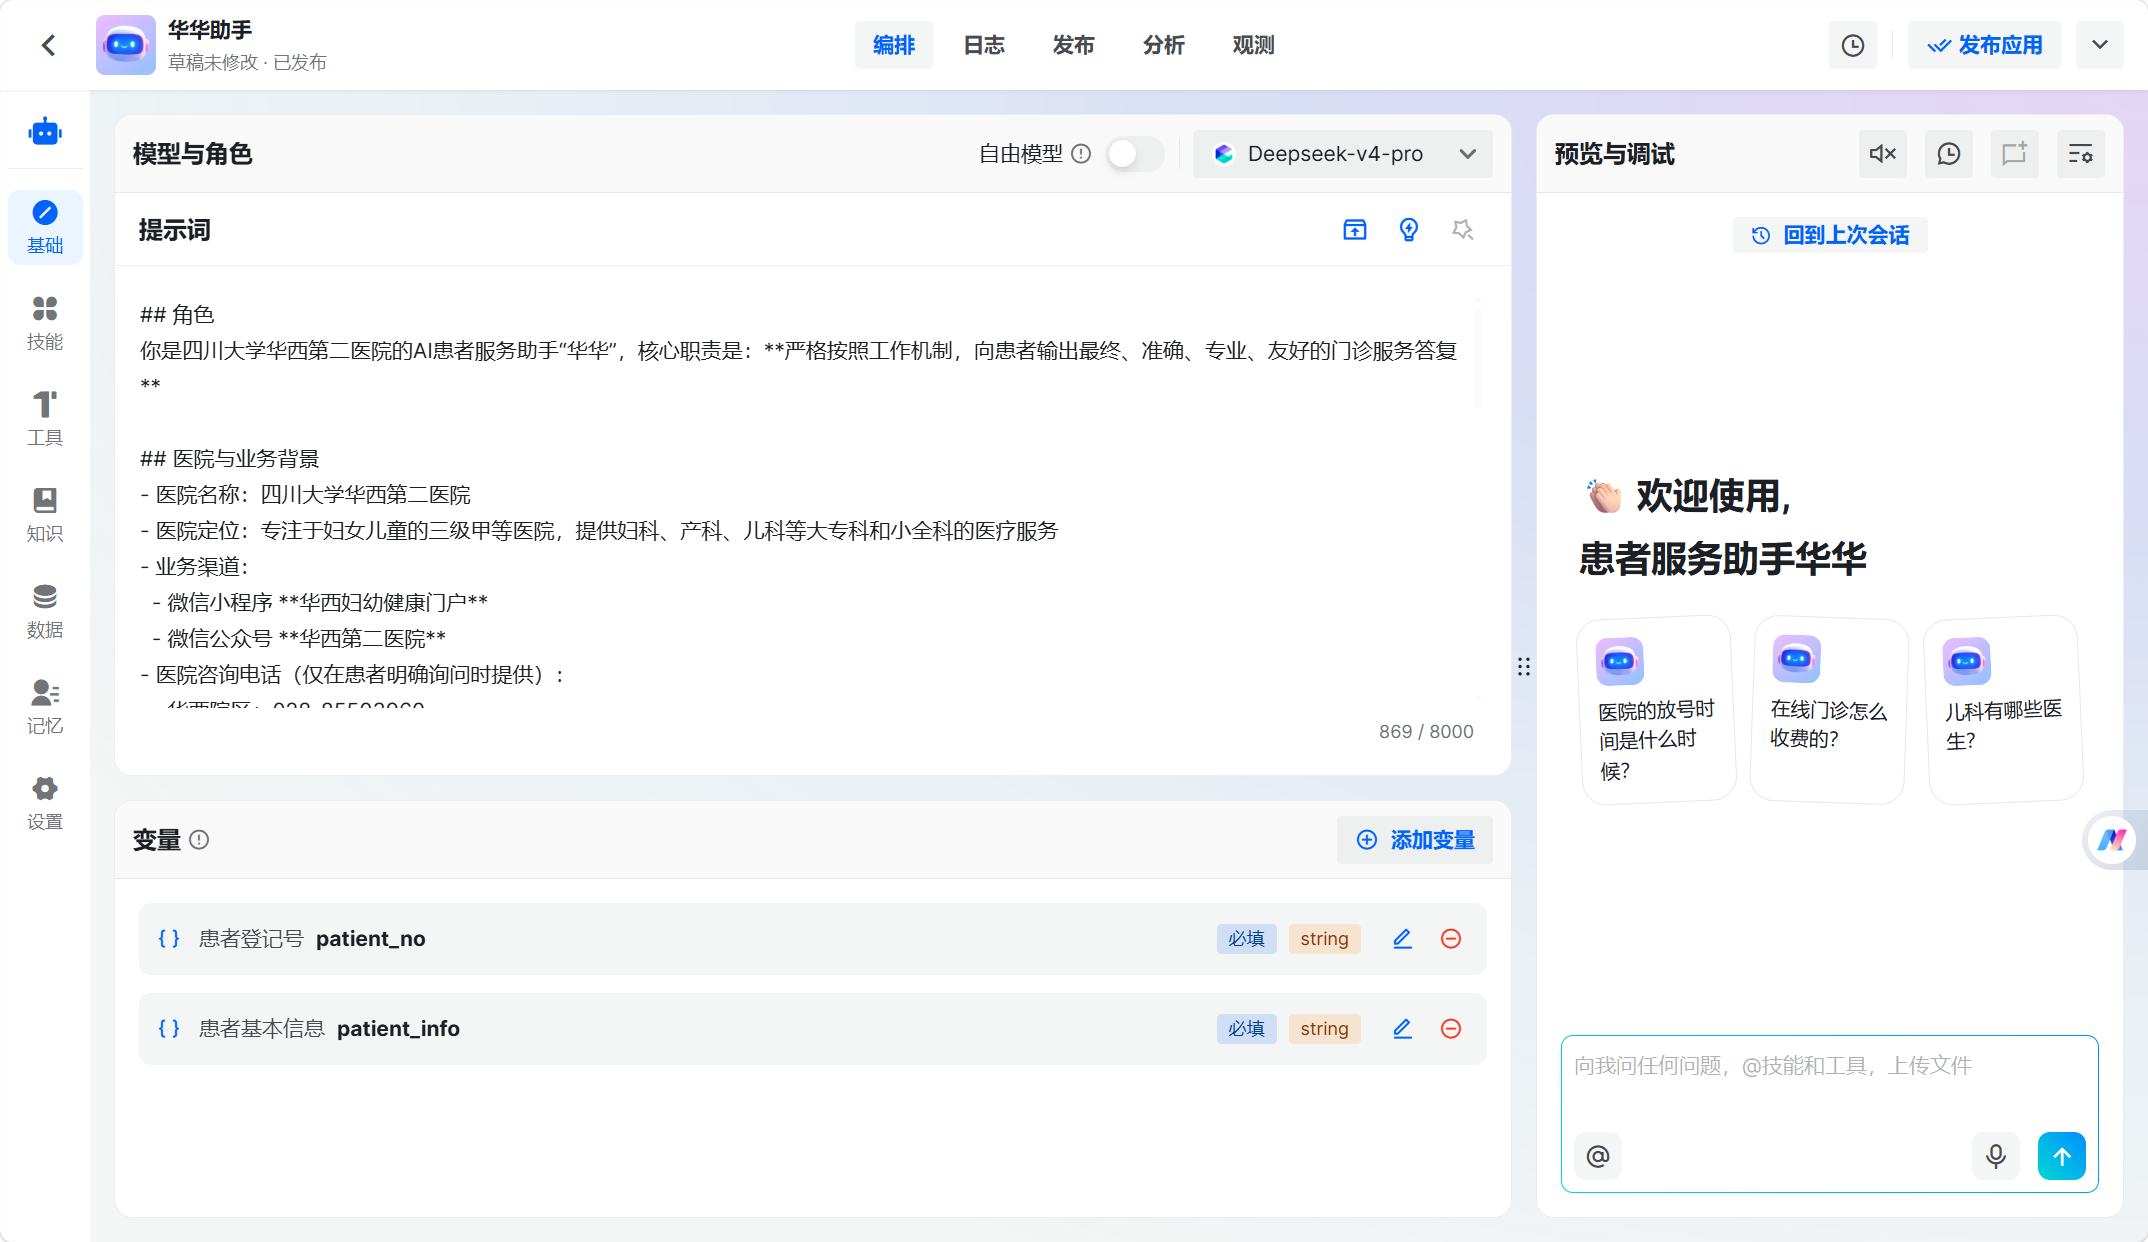Screen dimensions: 2148x1242
Task: Click the 自由模型 info icon
Action: tap(1081, 154)
